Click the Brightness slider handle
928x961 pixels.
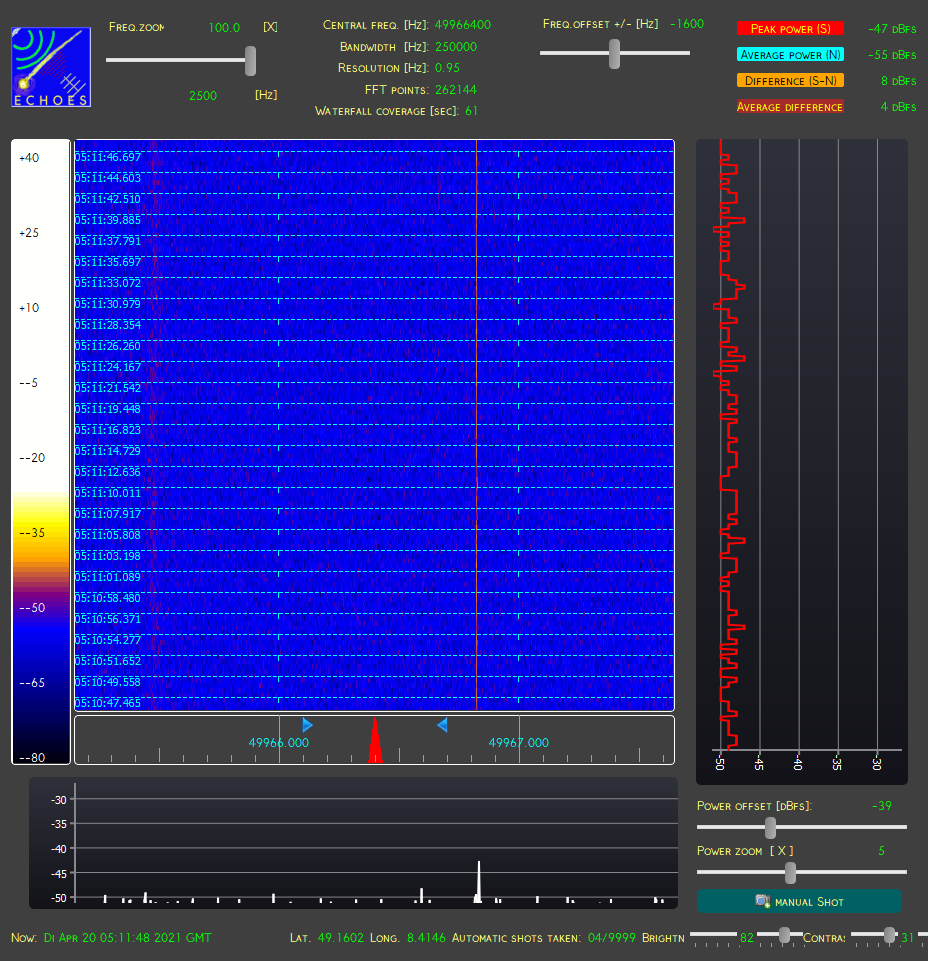pyautogui.click(x=784, y=935)
